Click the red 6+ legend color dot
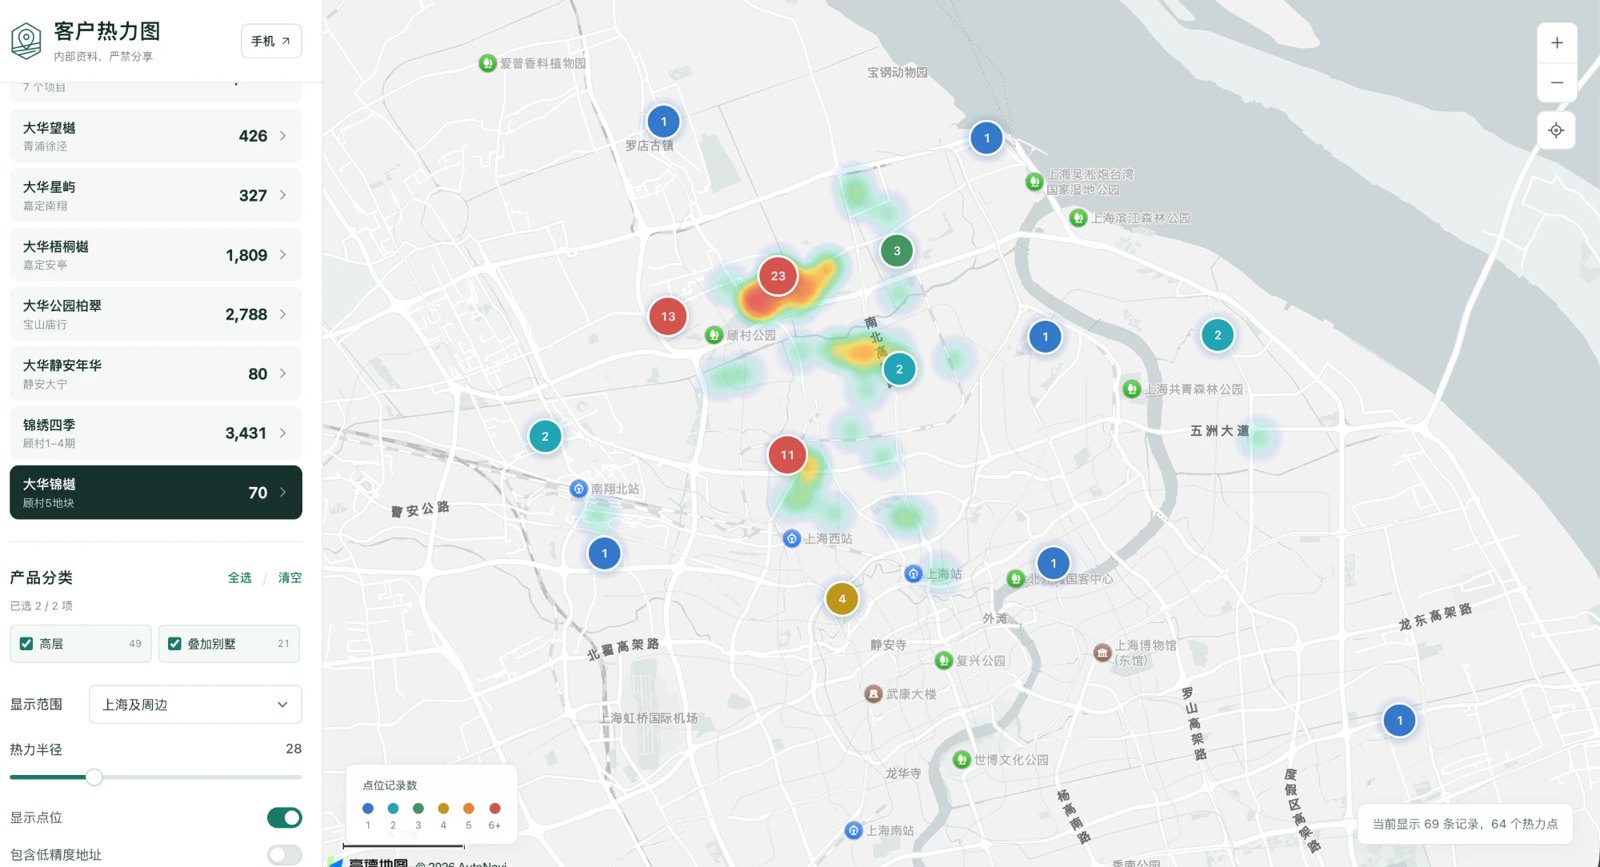This screenshot has width=1600, height=867. pos(495,808)
